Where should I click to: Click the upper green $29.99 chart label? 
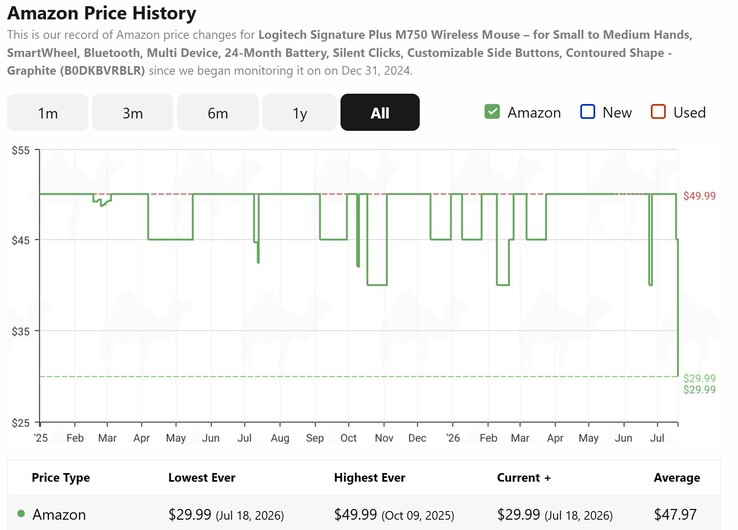point(699,378)
